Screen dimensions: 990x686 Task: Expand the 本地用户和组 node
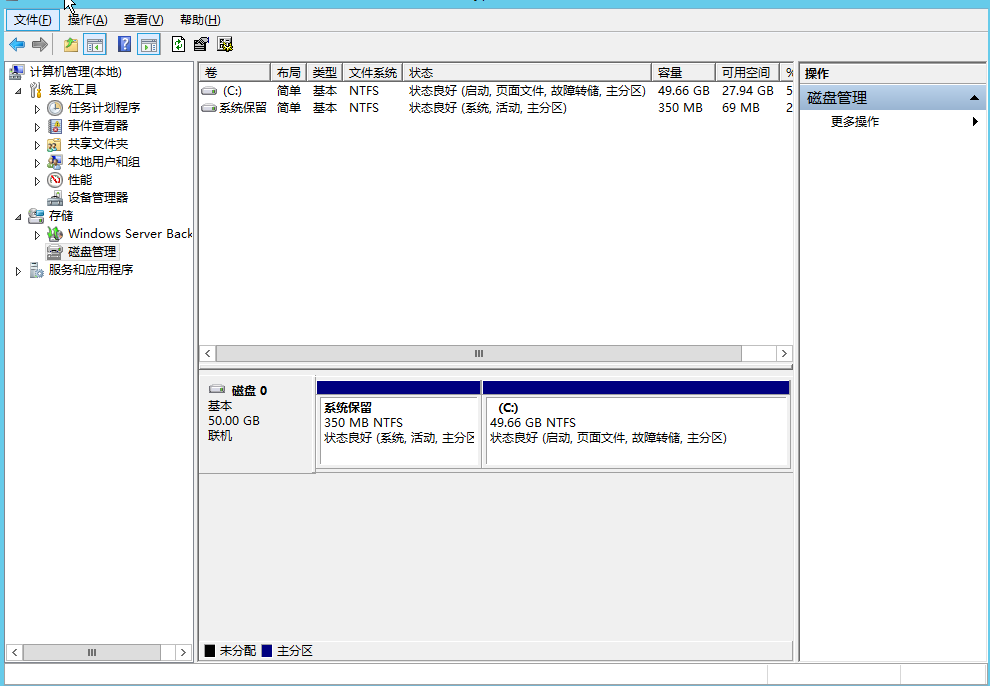click(37, 163)
